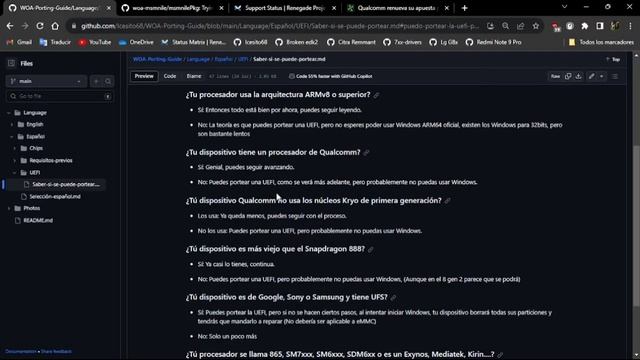
Task: Go back in browser history
Action: 10,26
